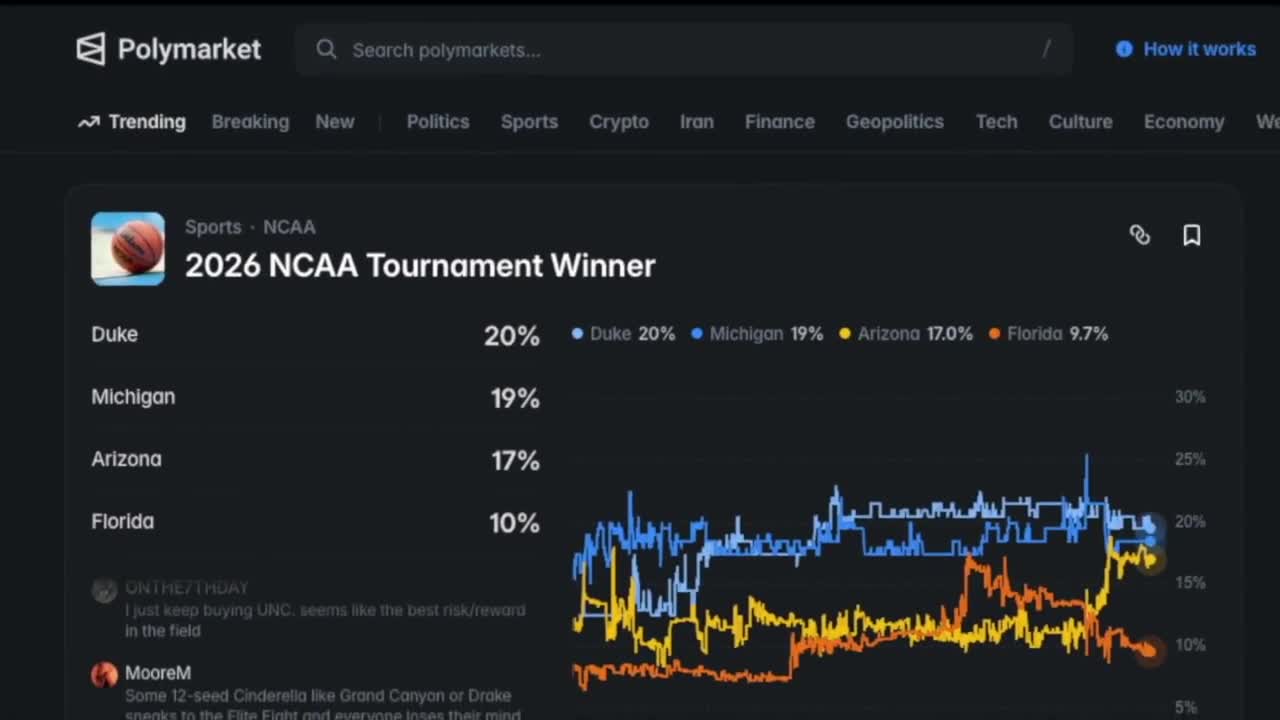This screenshot has width=1280, height=720.
Task: Click the Polymarket logo icon
Action: point(91,49)
